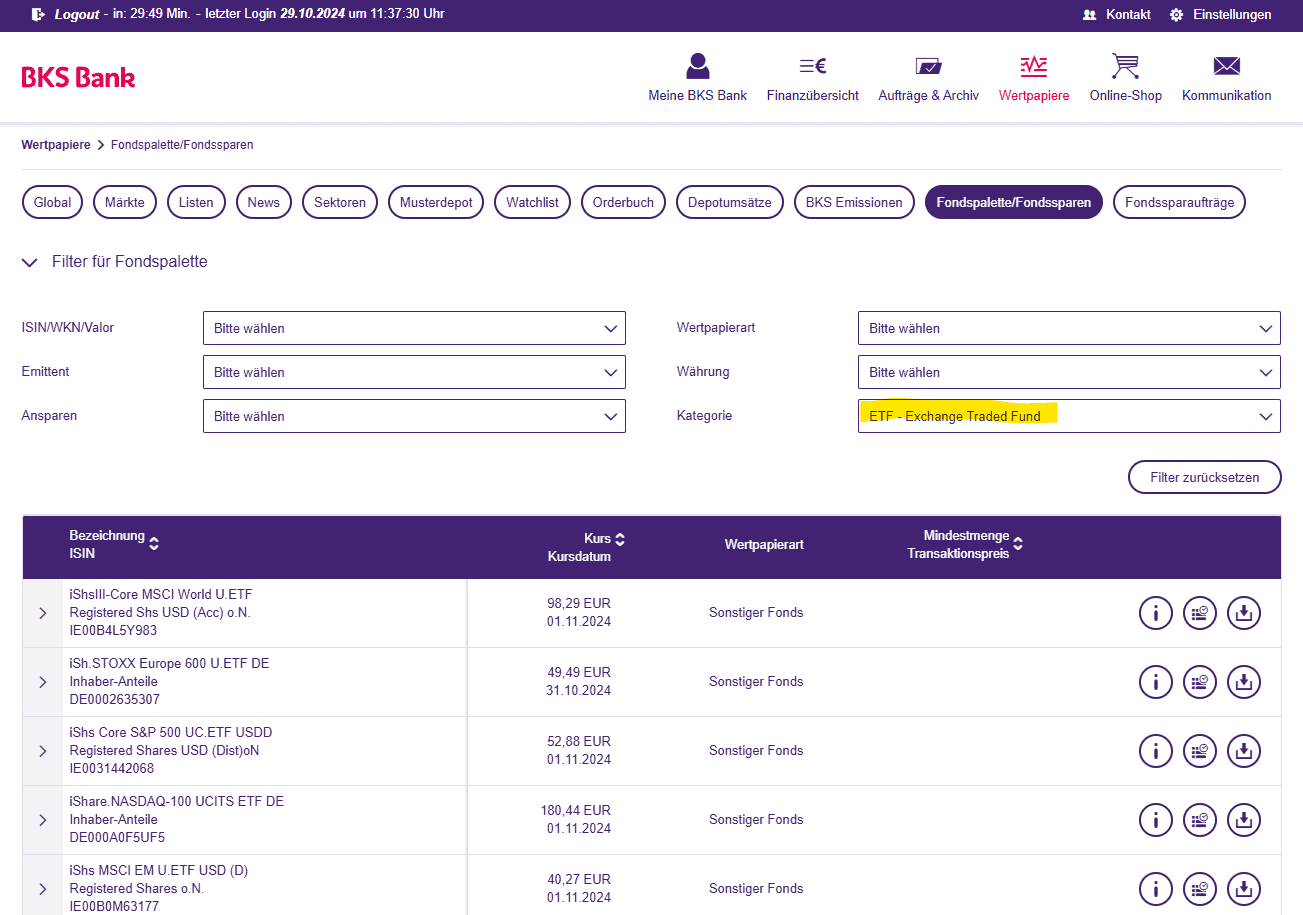The width and height of the screenshot is (1303, 915).
Task: Show info for iShs Core S&P 500
Action: [x=1156, y=751]
